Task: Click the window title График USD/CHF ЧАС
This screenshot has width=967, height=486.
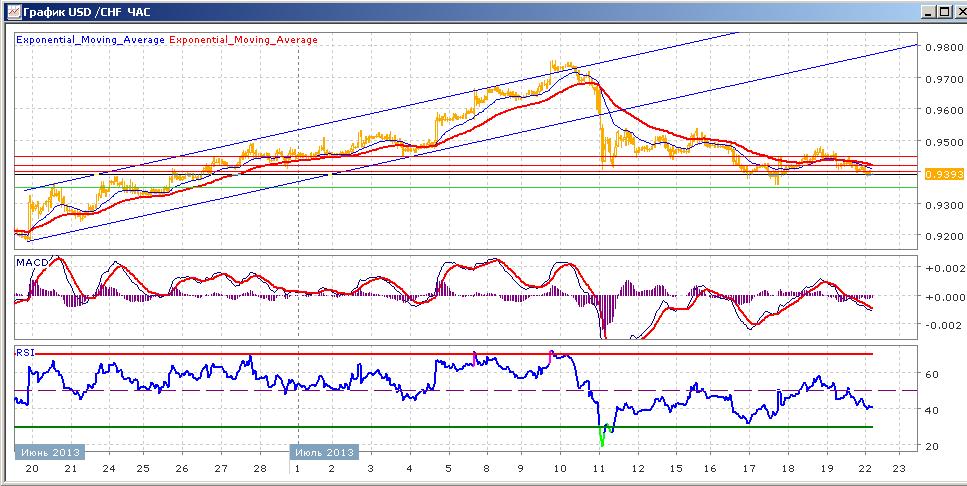Action: coord(85,12)
